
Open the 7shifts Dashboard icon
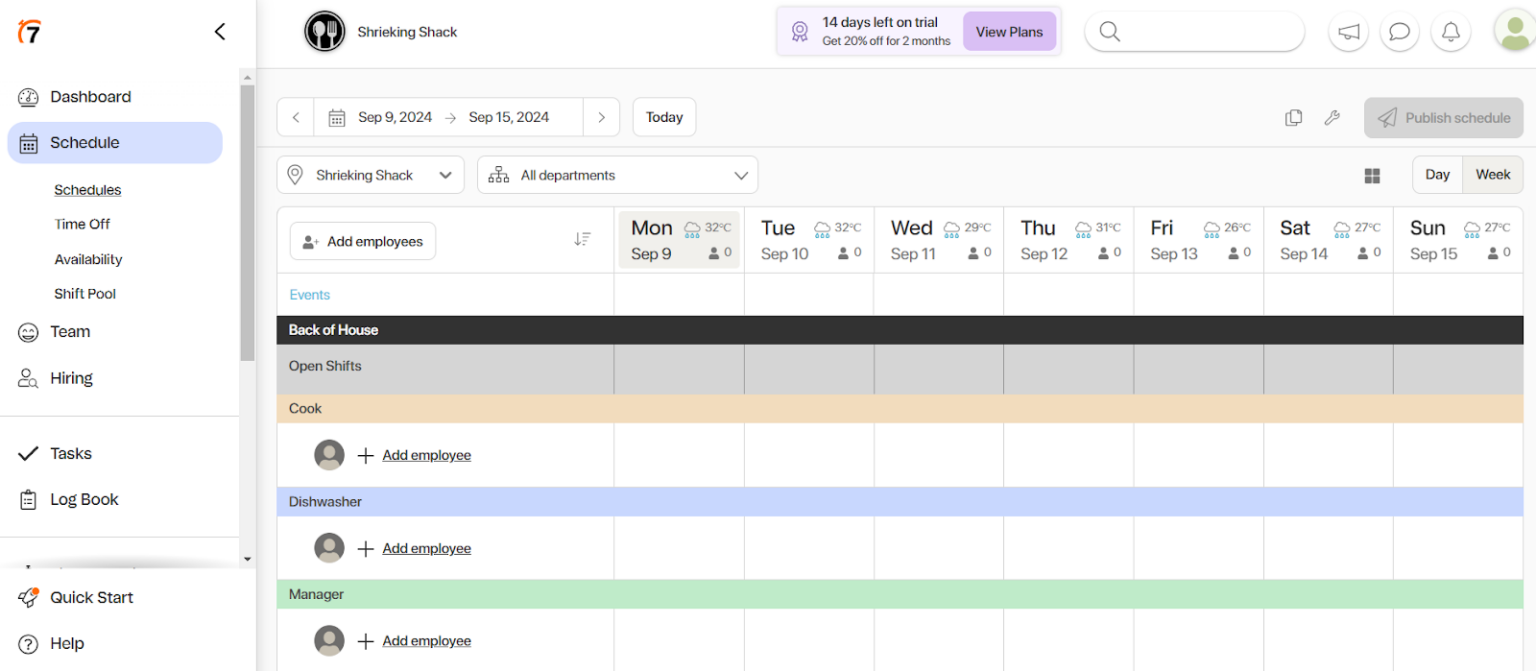pyautogui.click(x=29, y=96)
